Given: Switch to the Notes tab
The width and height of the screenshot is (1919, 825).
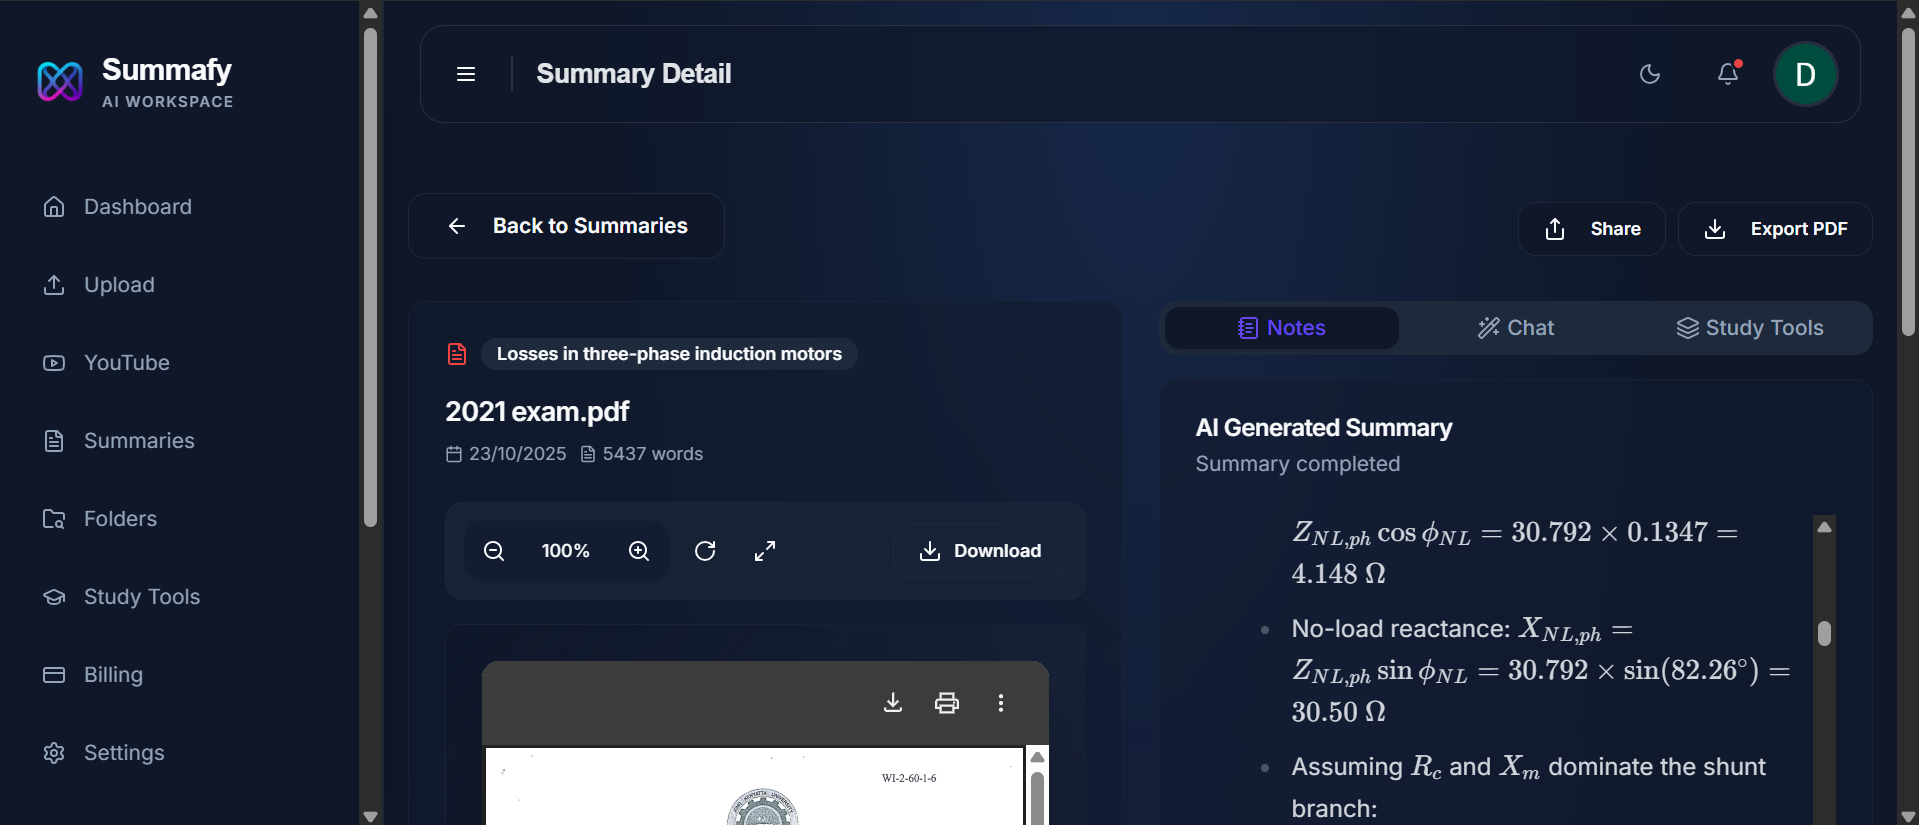Looking at the screenshot, I should pyautogui.click(x=1282, y=328).
